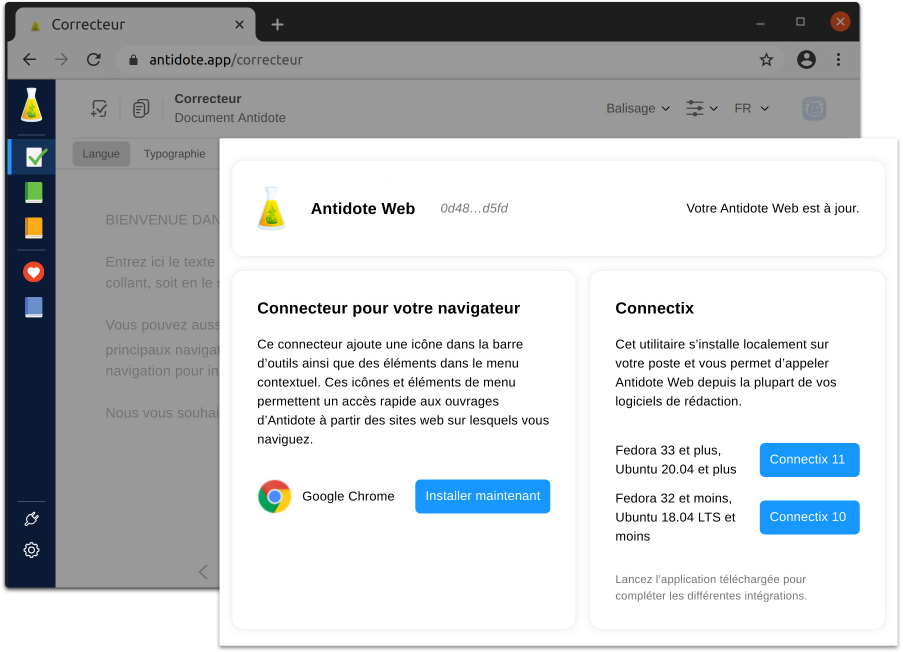Click the check document toolbar icon
The height and width of the screenshot is (652, 903).
(x=99, y=109)
